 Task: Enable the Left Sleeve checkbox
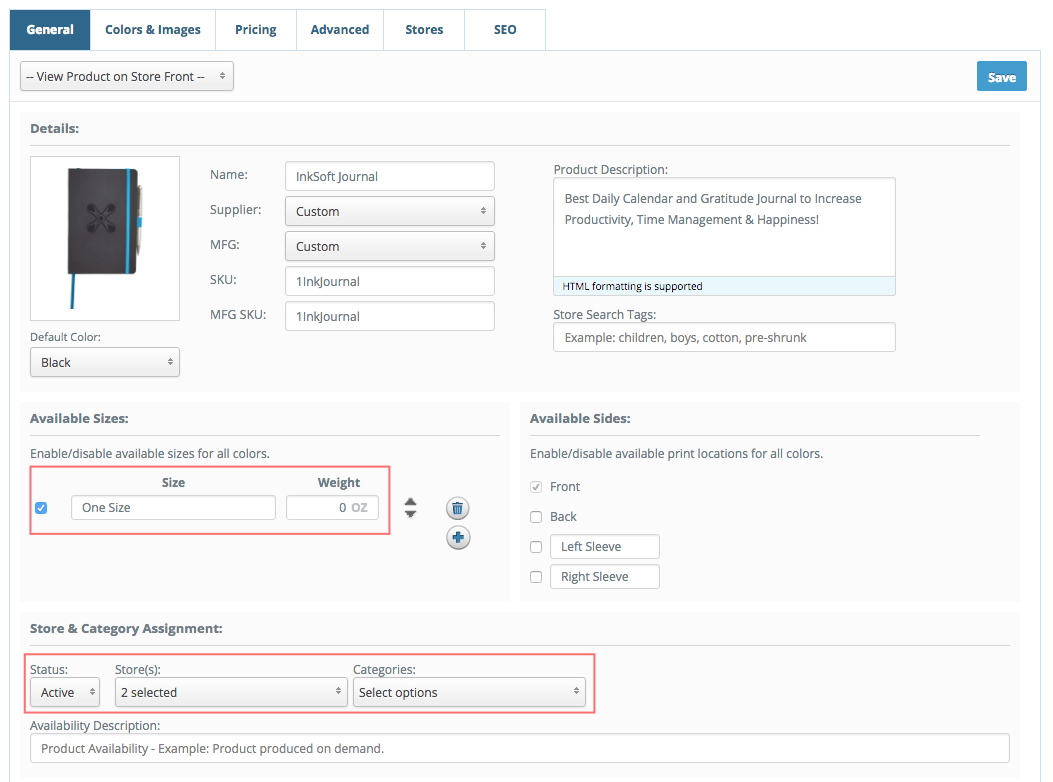click(x=536, y=547)
